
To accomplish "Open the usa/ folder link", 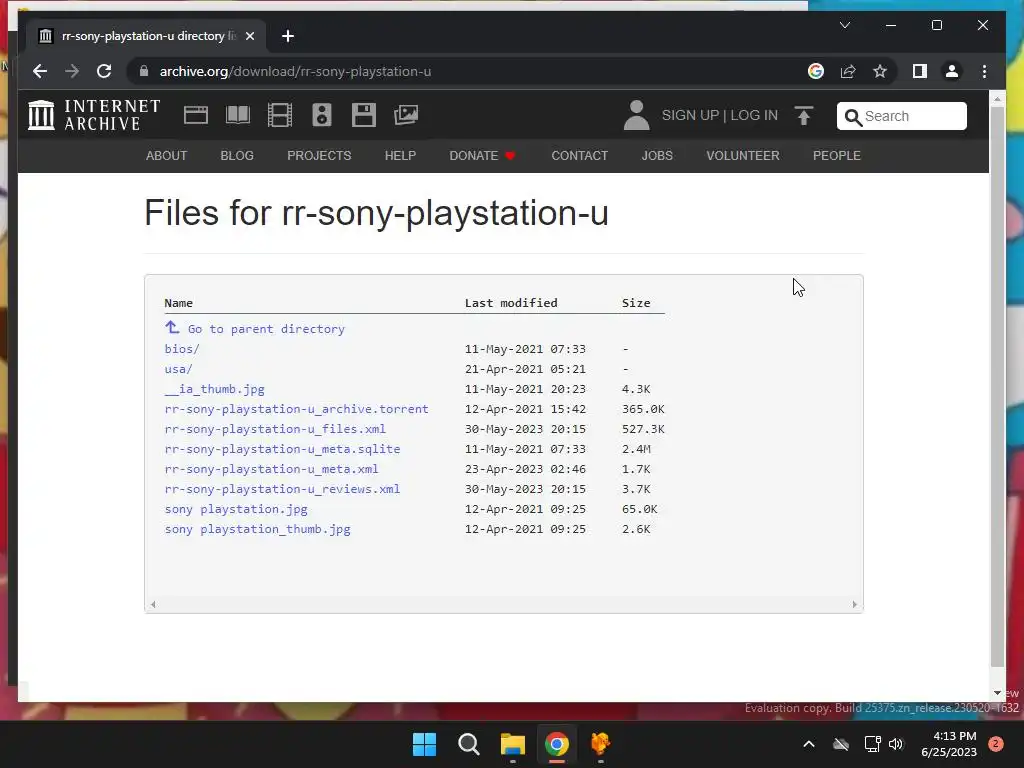I will 178,369.
